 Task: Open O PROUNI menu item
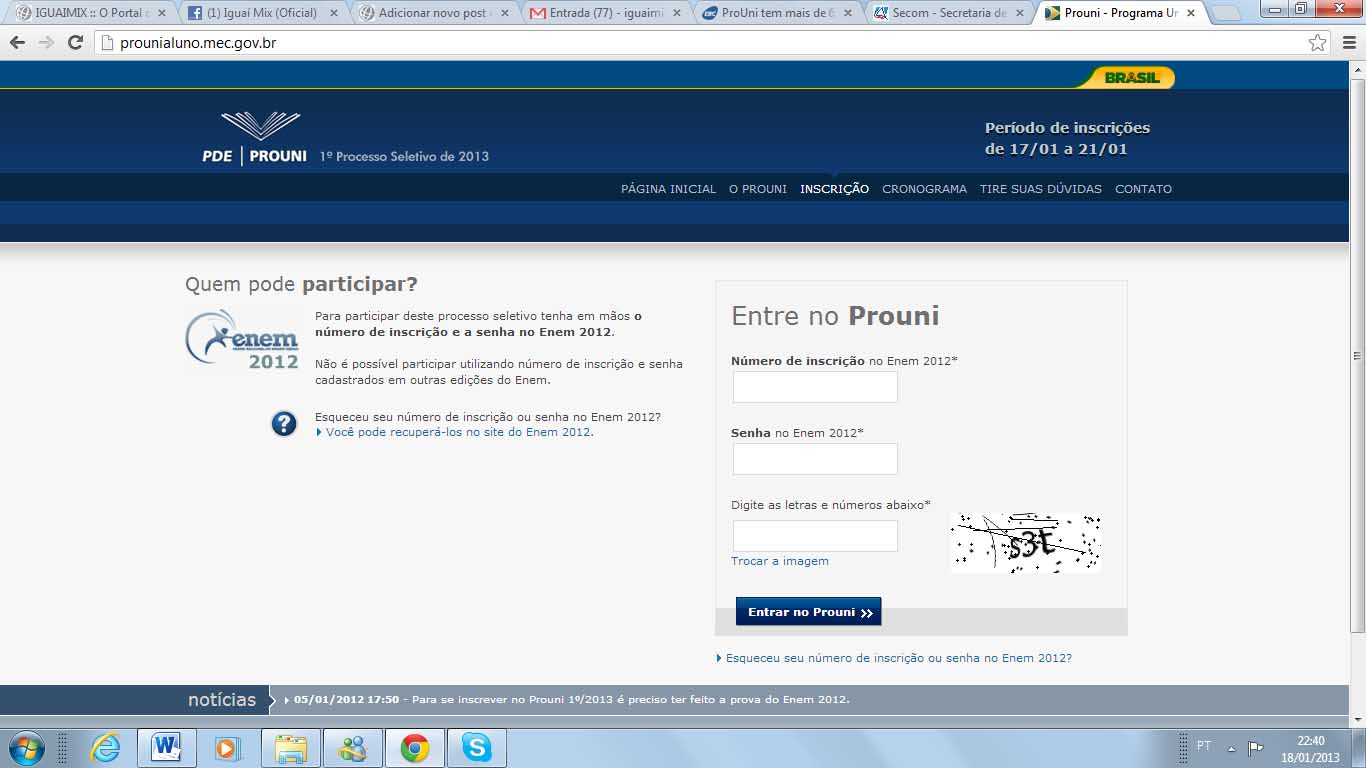[x=757, y=189]
